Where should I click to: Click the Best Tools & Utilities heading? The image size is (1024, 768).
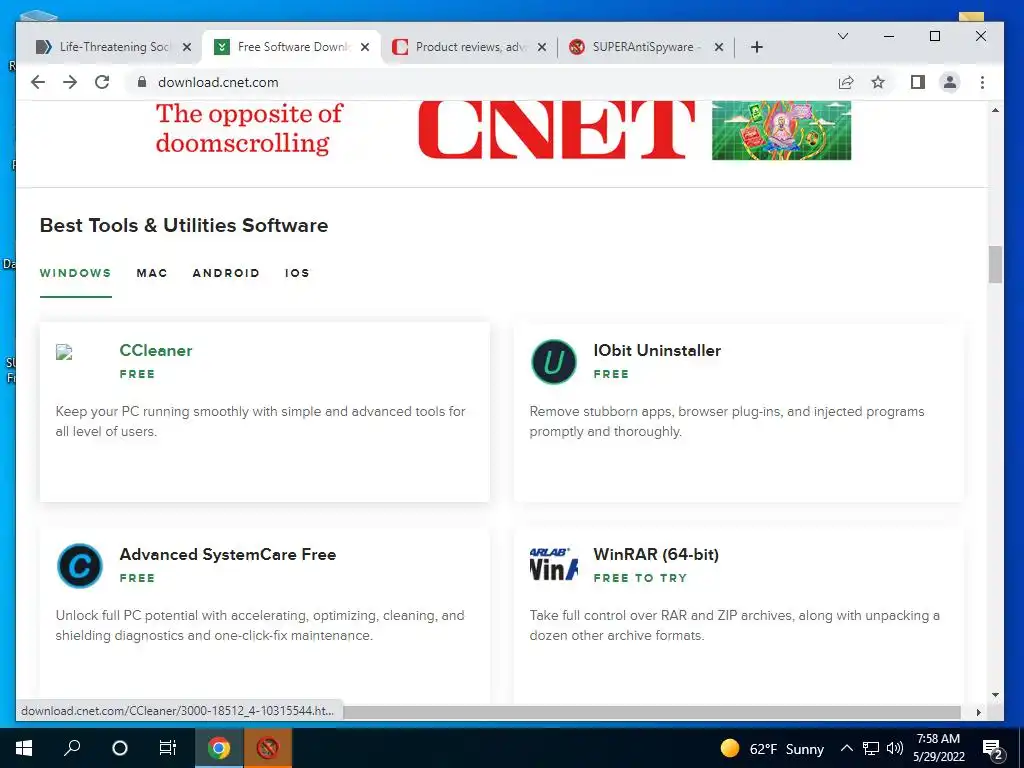(184, 225)
